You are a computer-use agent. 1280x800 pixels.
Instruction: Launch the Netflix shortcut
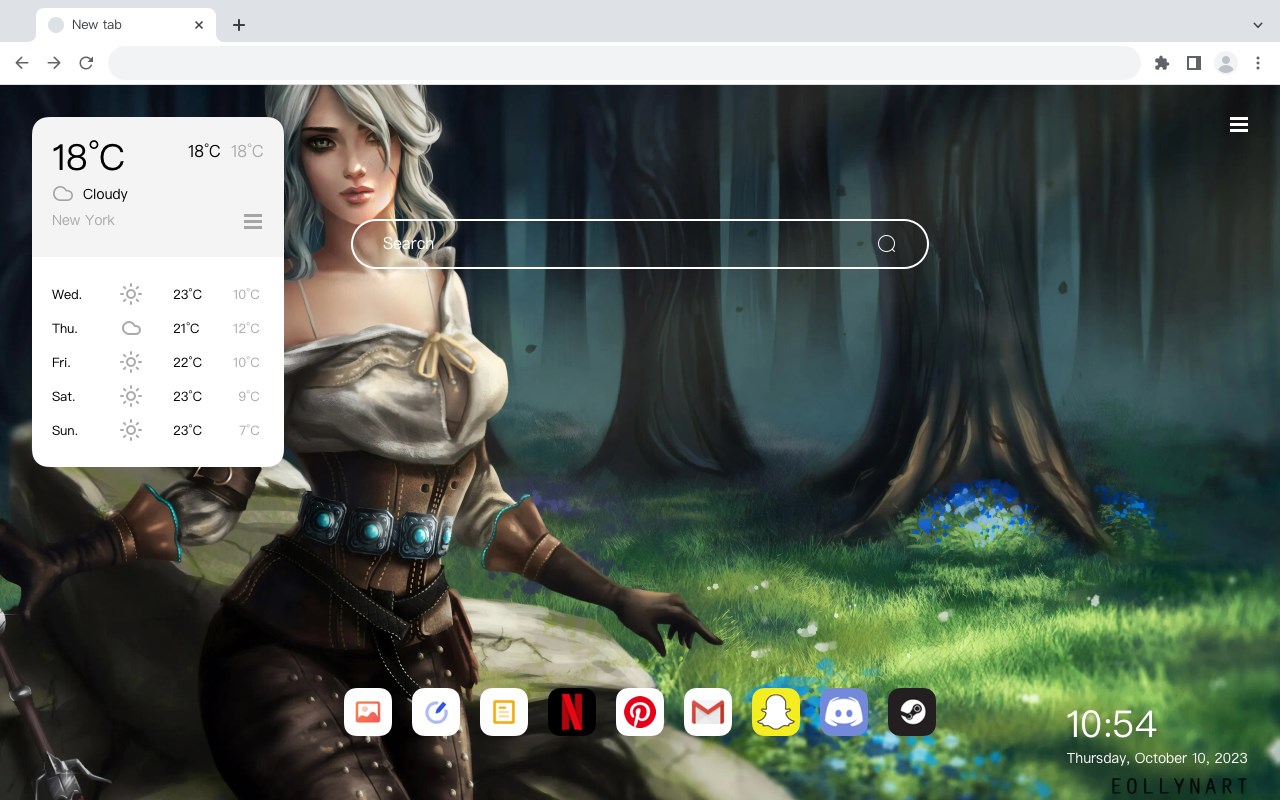point(572,712)
